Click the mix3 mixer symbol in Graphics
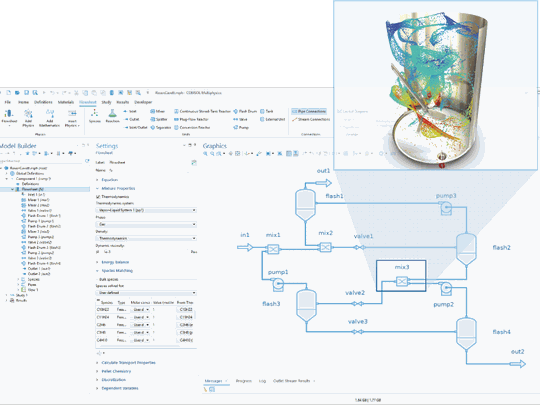This screenshot has height=405, width=540. [x=402, y=281]
